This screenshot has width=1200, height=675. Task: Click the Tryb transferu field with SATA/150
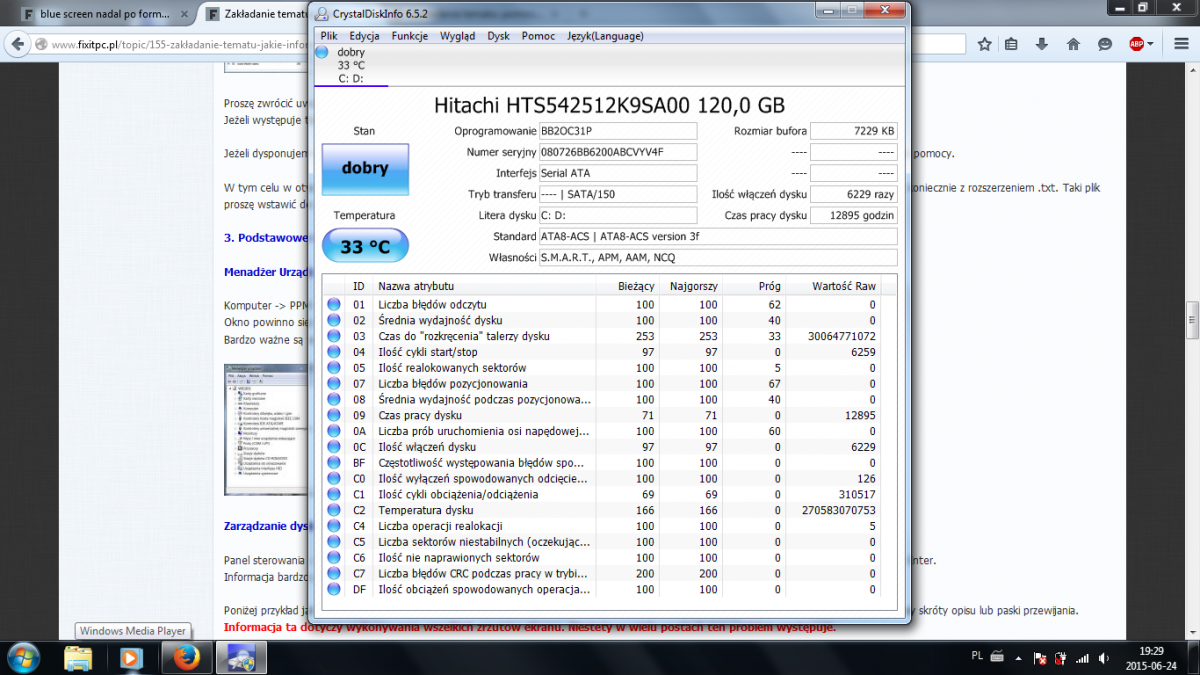pyautogui.click(x=617, y=194)
